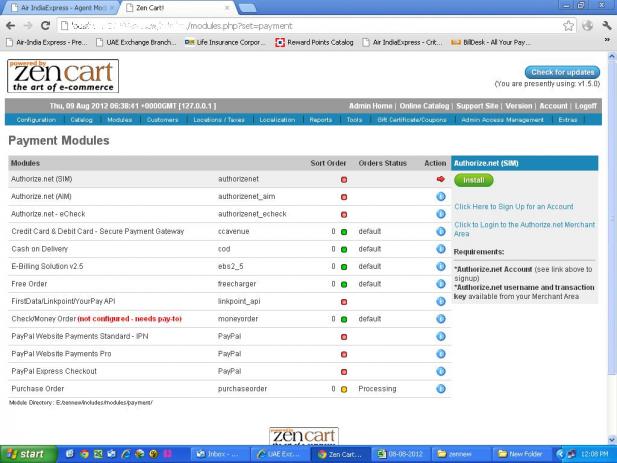Click the info icon for E-Billing Solution v2.5
This screenshot has height=463, width=617.
pos(441,266)
